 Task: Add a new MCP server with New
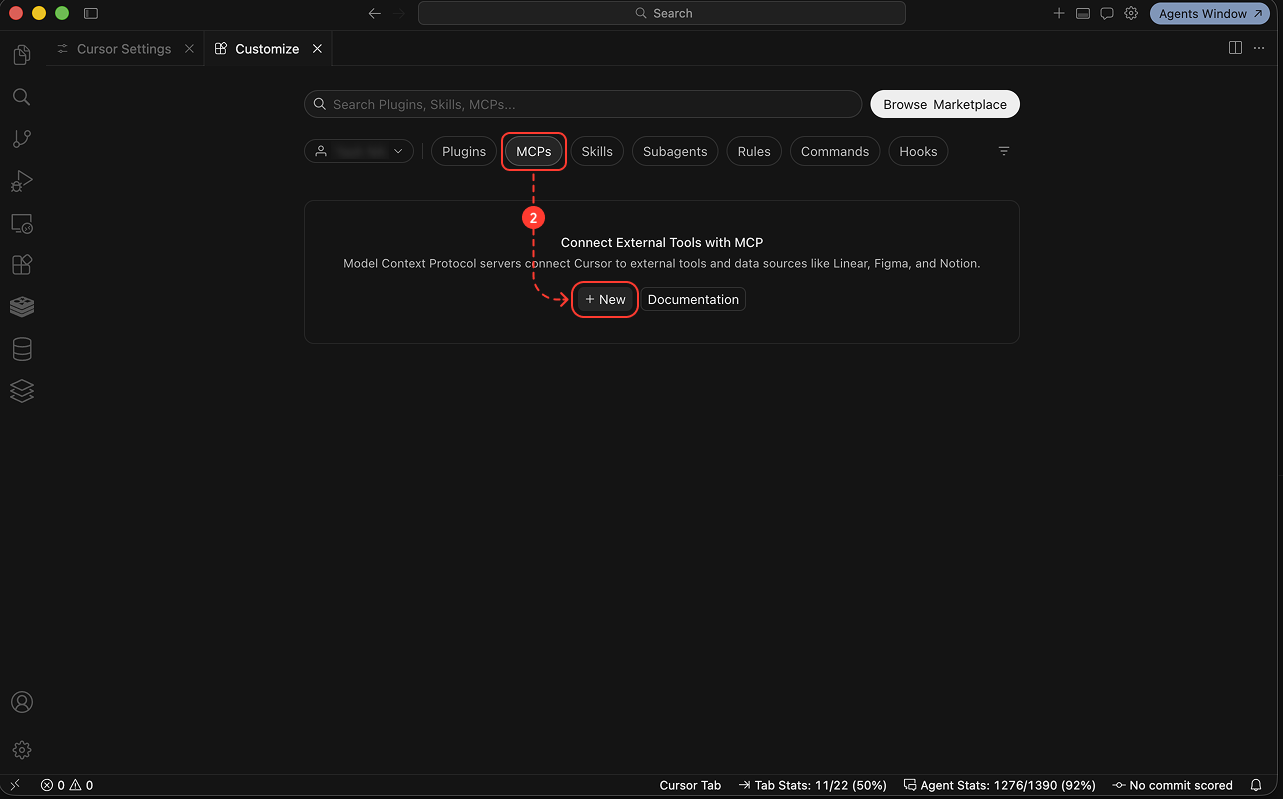[605, 299]
